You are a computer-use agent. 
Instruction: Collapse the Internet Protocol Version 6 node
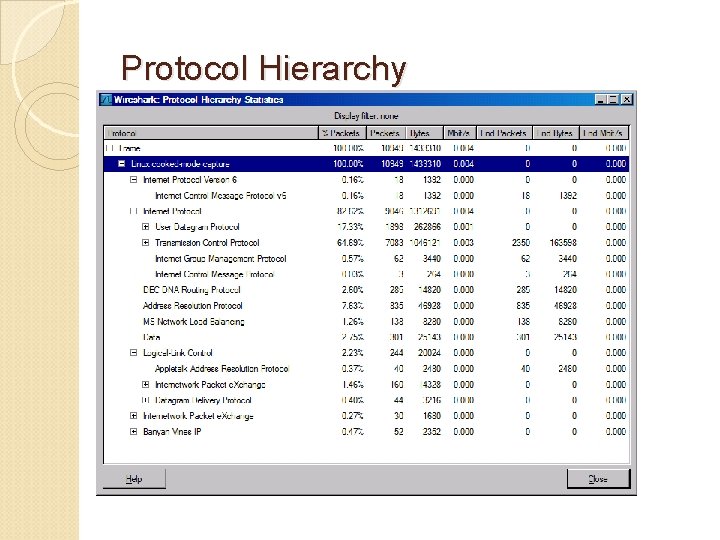click(133, 180)
